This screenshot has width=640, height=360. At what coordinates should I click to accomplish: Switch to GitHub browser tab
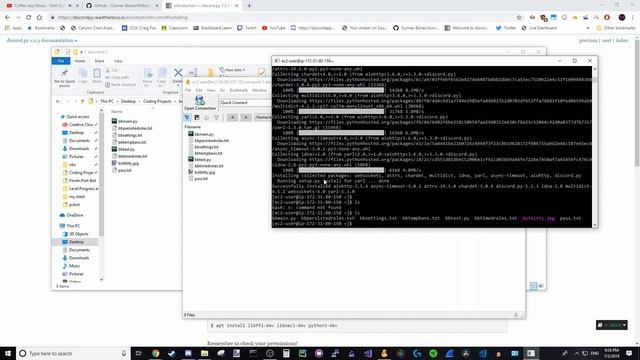(121, 6)
